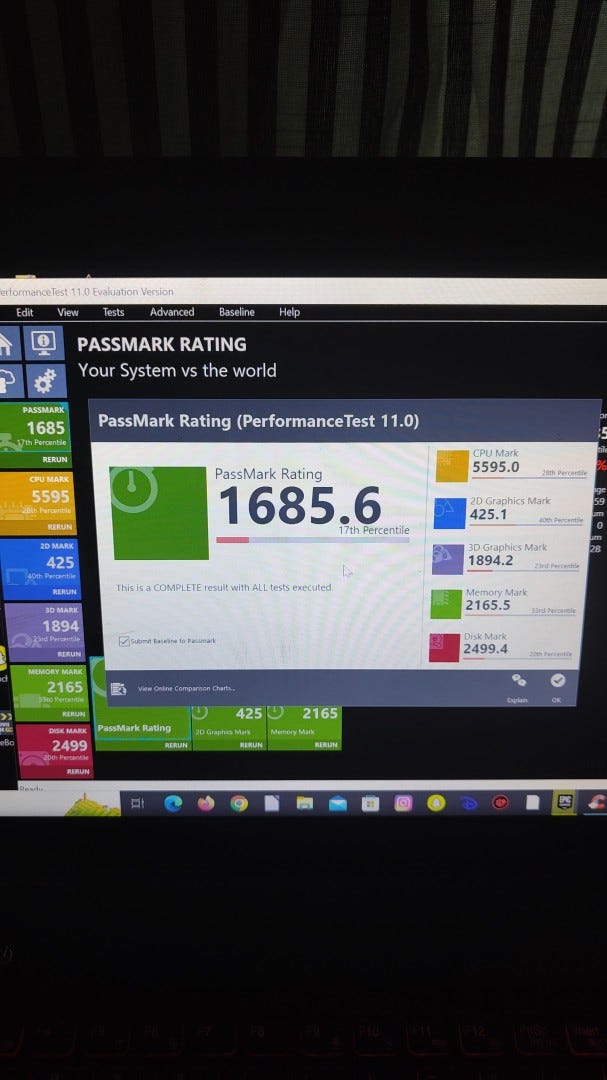Open Microsoft Store from the taskbar
Viewport: 607px width, 1080px height.
click(x=371, y=803)
